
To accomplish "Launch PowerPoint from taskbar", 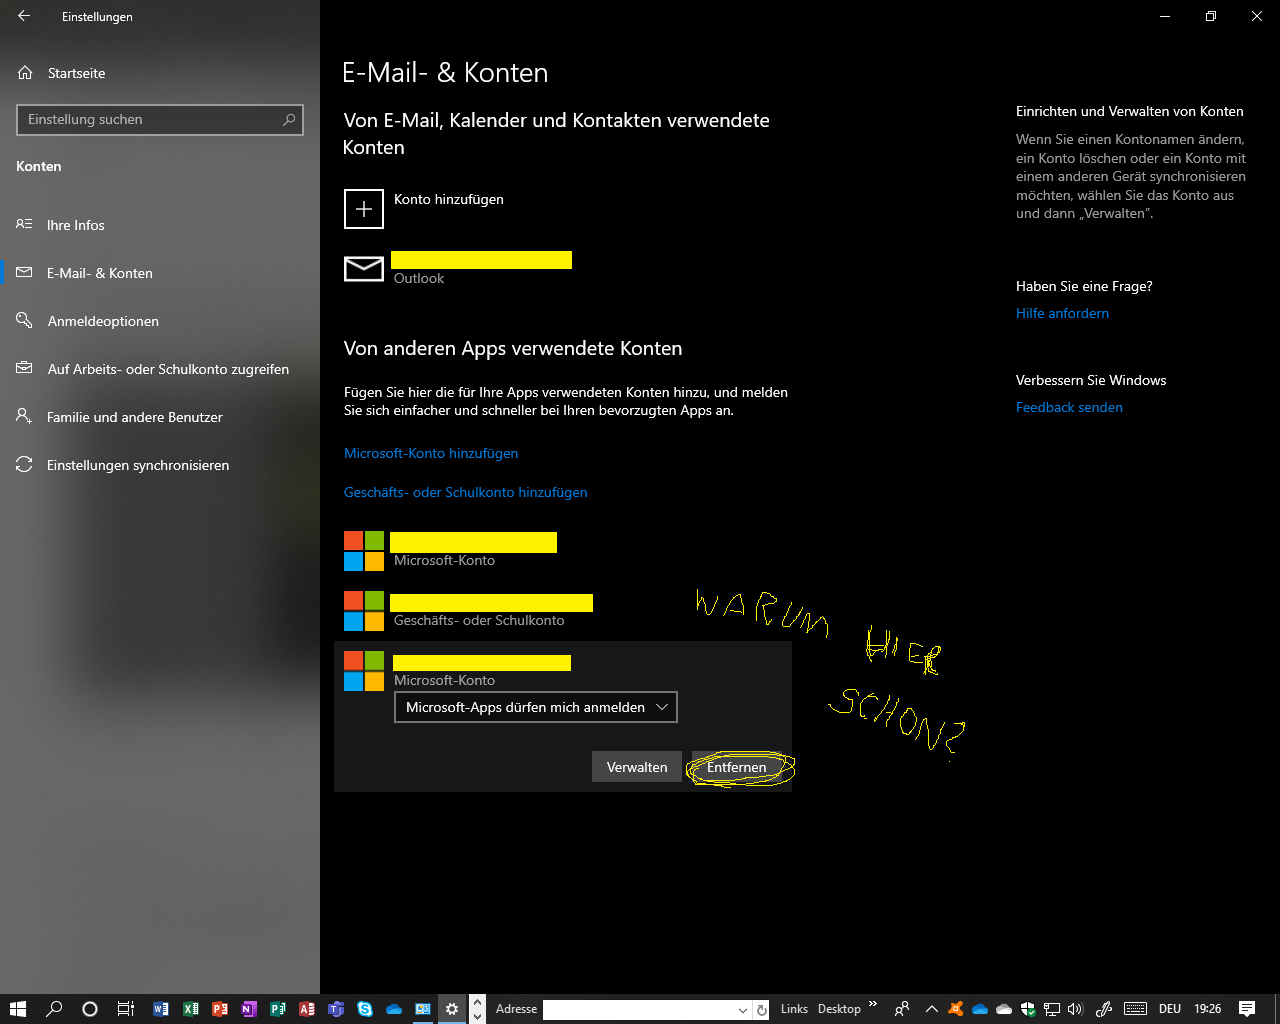I will tap(220, 1009).
